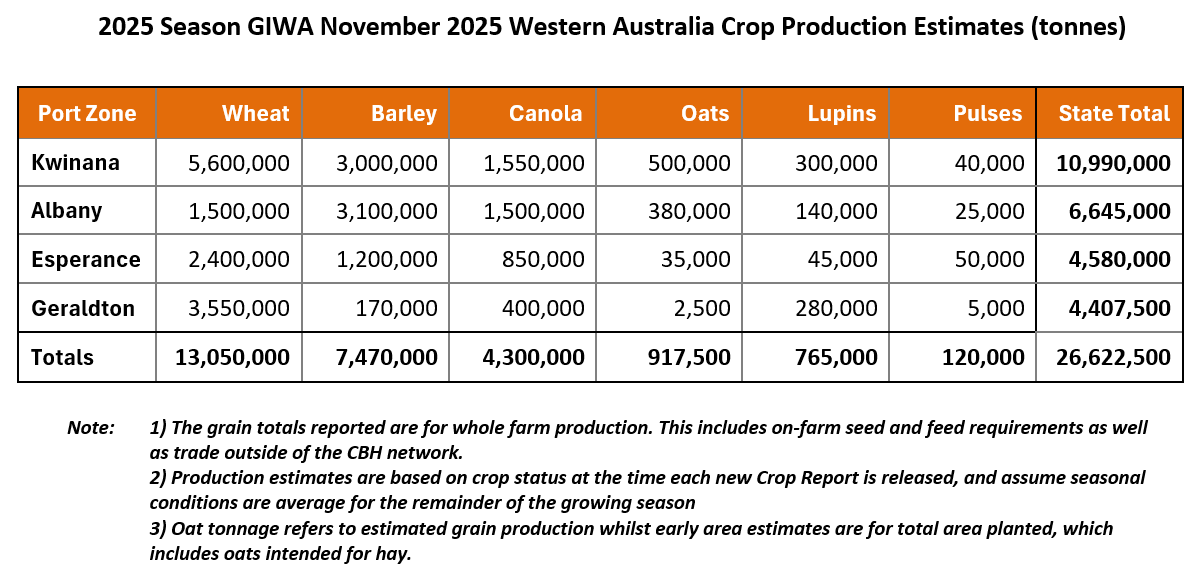1201x580 pixels.
Task: Click the Pulses column header
Action: (988, 113)
